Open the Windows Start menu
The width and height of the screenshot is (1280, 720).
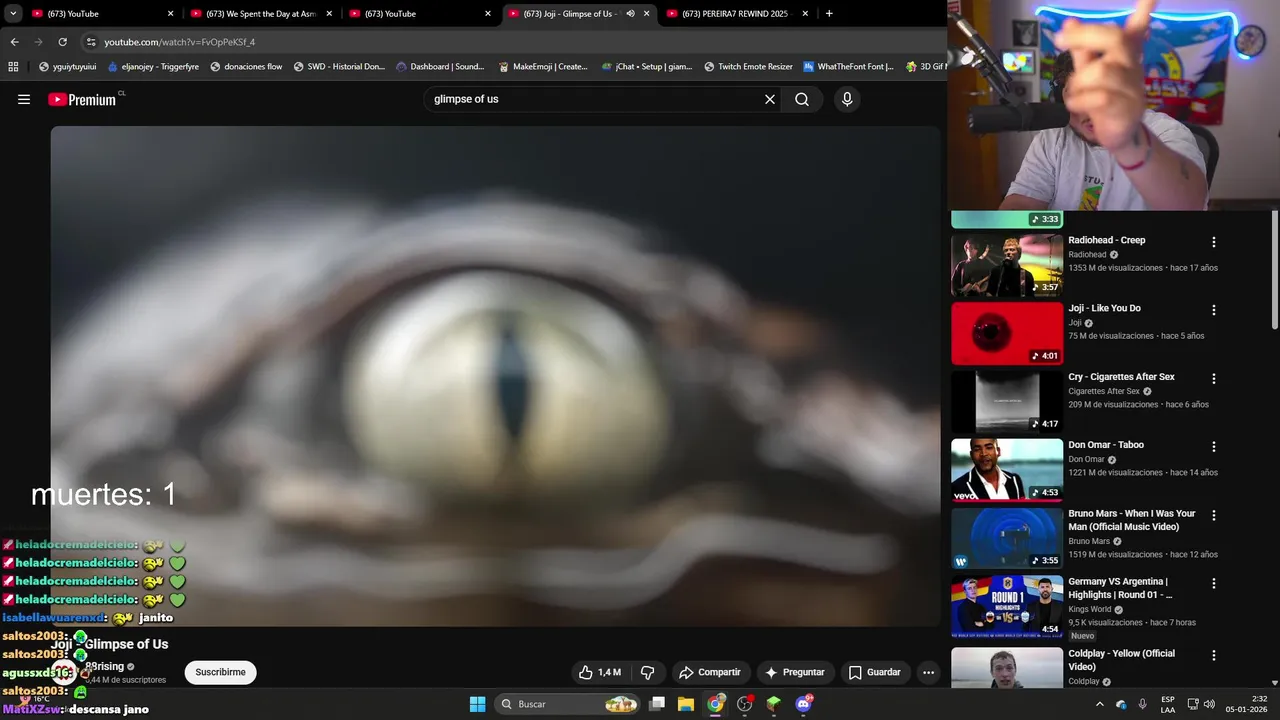point(477,704)
